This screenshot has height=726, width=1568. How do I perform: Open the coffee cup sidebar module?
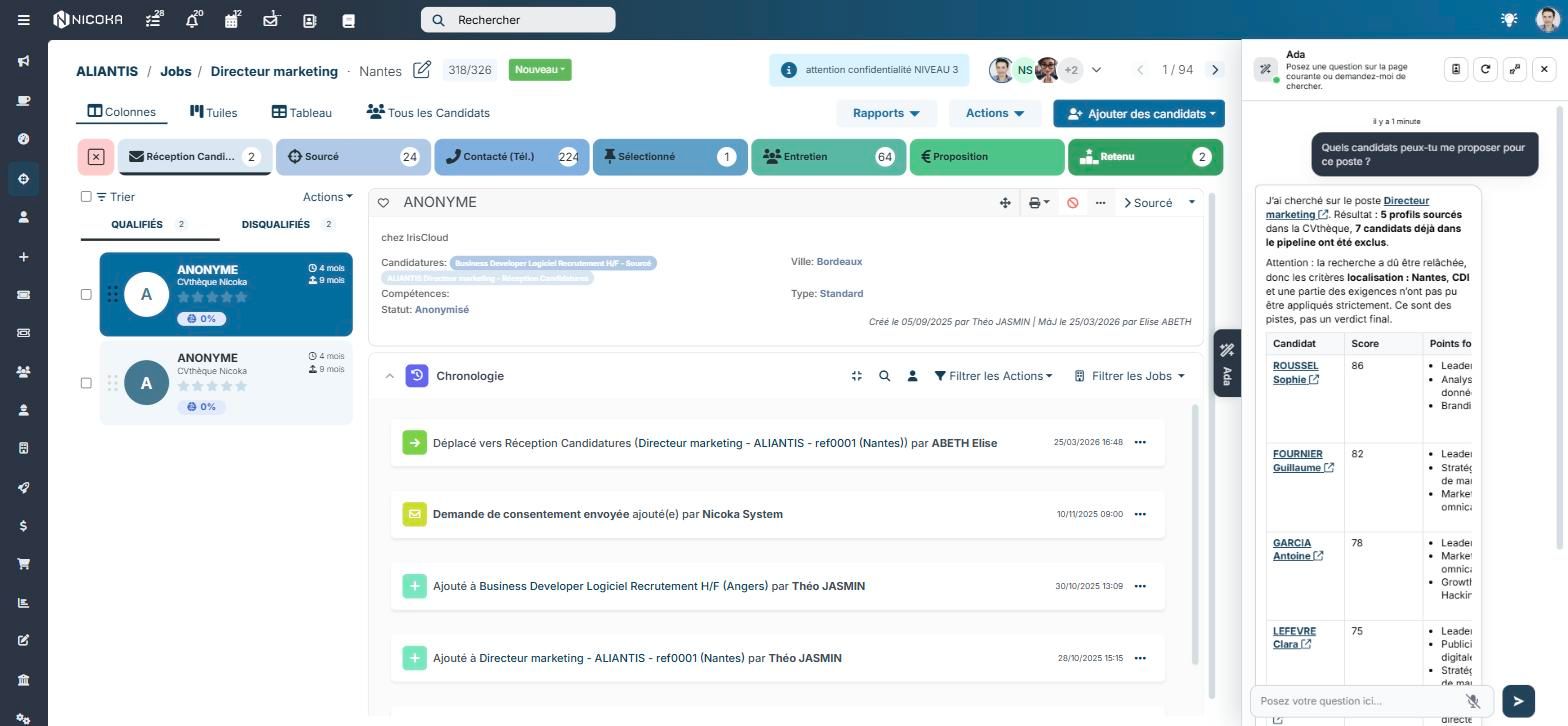23,101
